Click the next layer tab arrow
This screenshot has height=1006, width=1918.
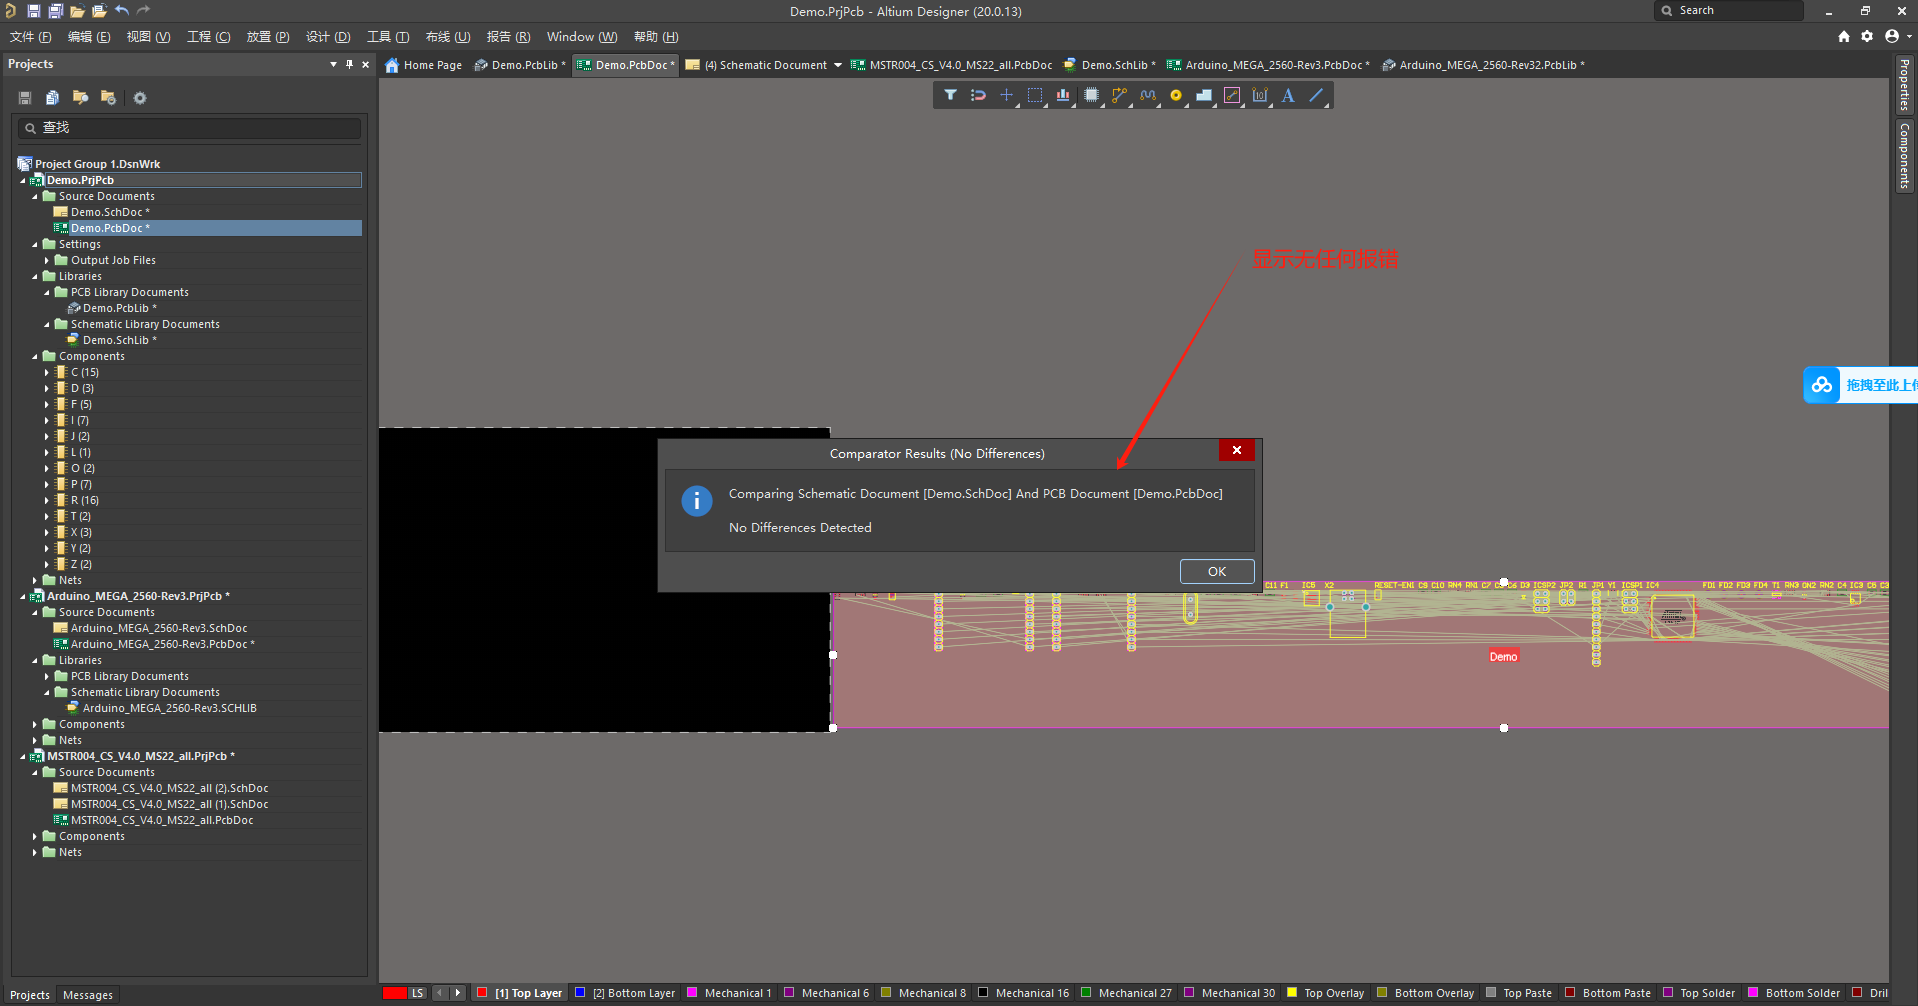458,993
